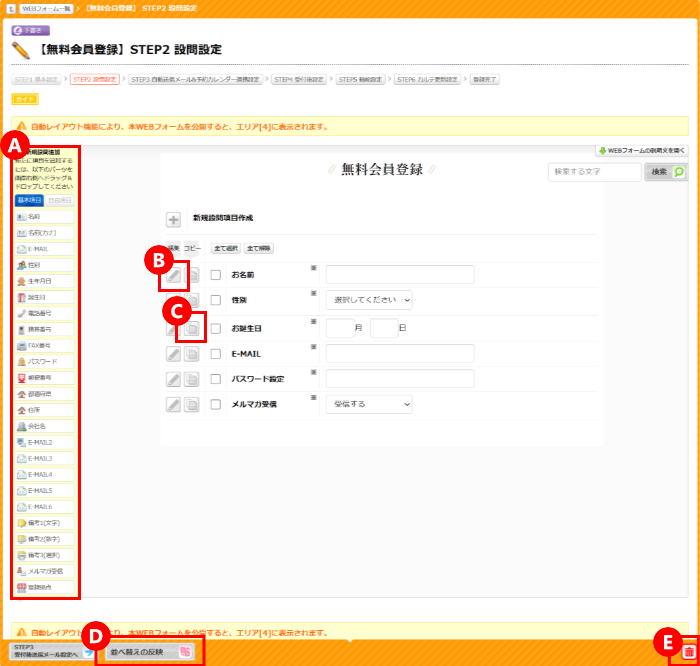Select the 電話番号 part in sidebar
Viewport: 700px width, 666px height.
(x=45, y=313)
